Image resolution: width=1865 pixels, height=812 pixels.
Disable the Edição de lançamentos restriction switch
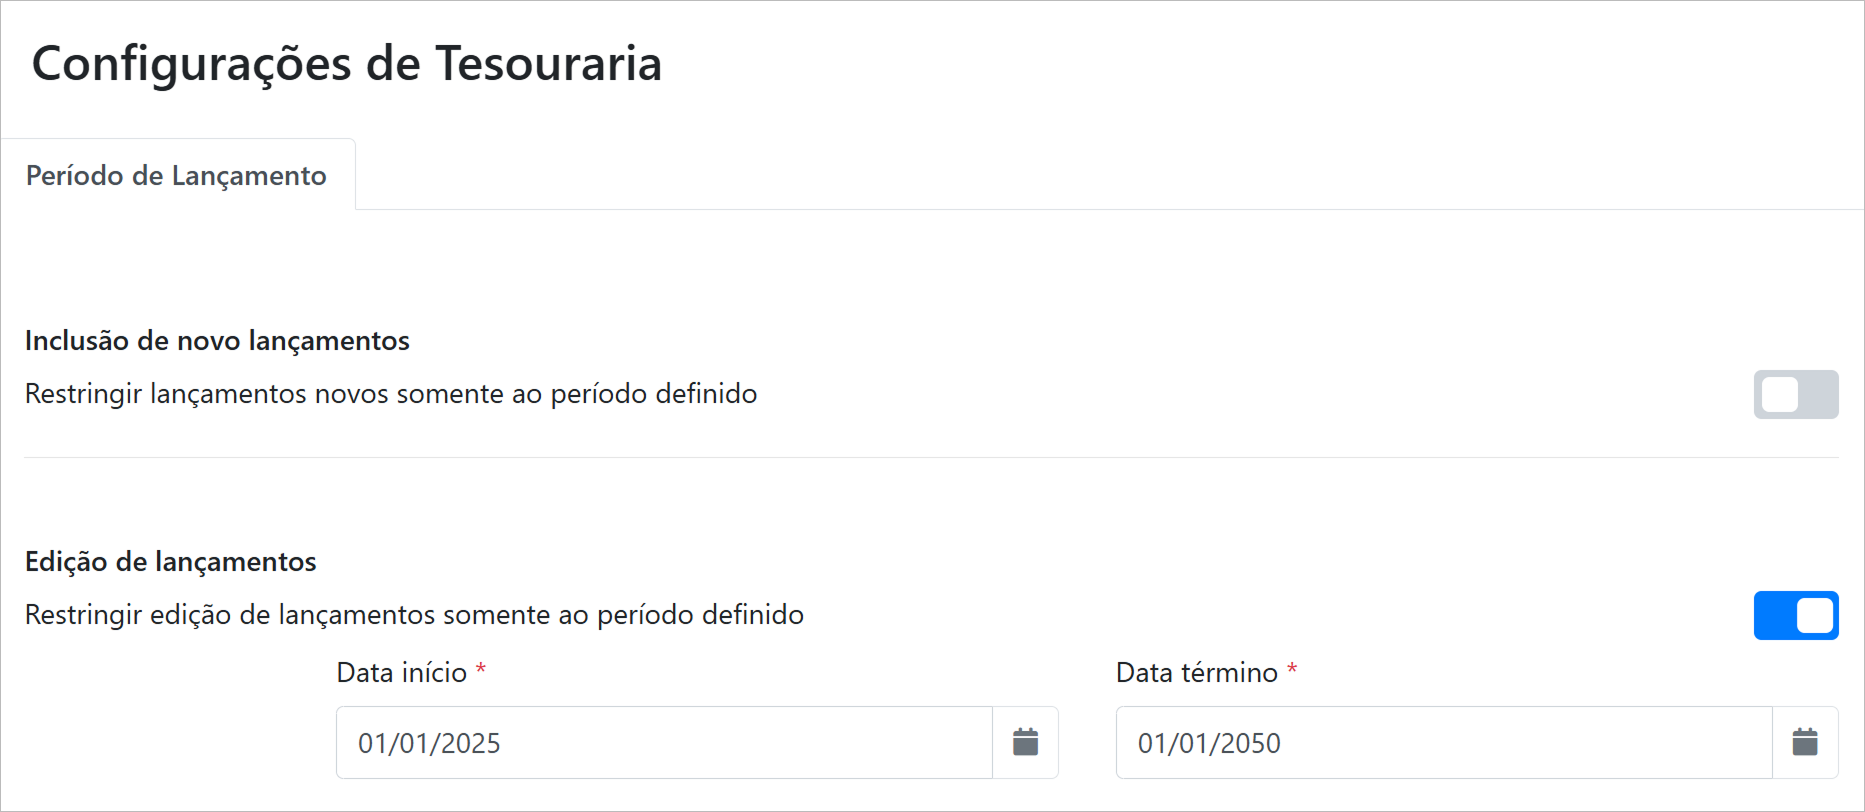coord(1795,615)
